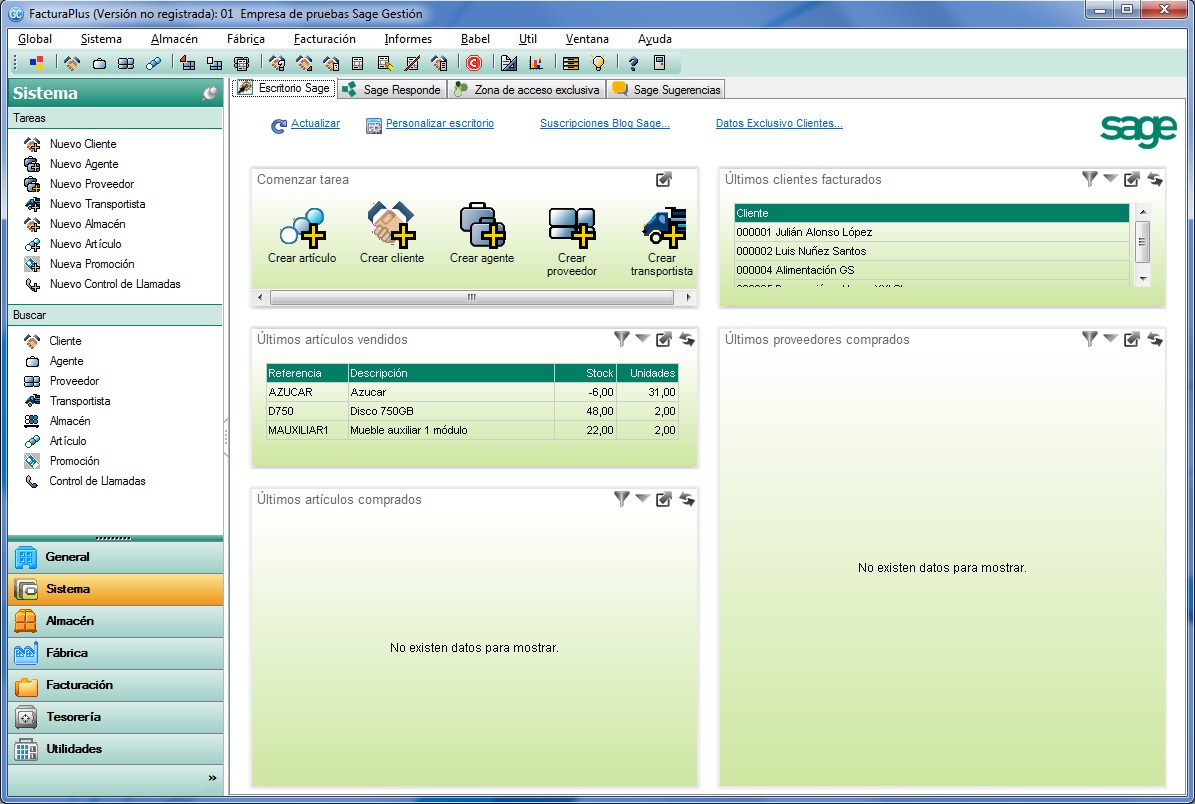Select the Fábrica module button
The width and height of the screenshot is (1195, 804).
[x=116, y=653]
